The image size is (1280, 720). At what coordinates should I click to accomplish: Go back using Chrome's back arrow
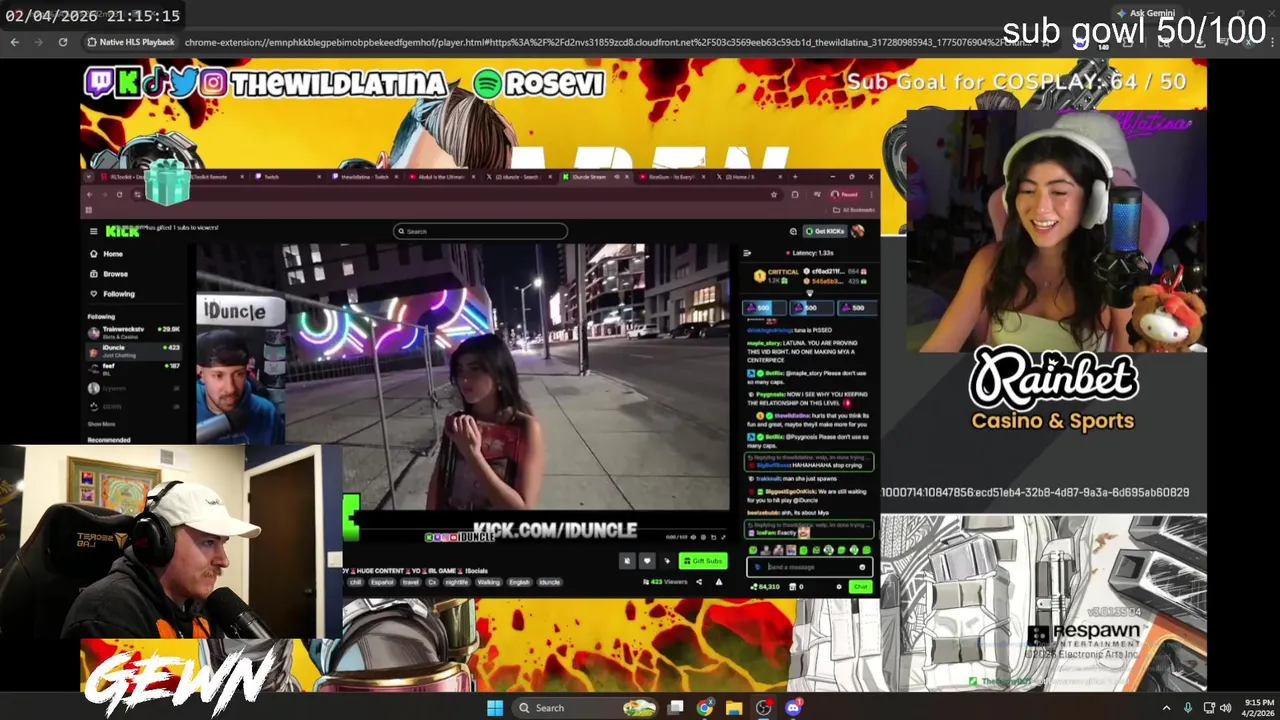(14, 42)
